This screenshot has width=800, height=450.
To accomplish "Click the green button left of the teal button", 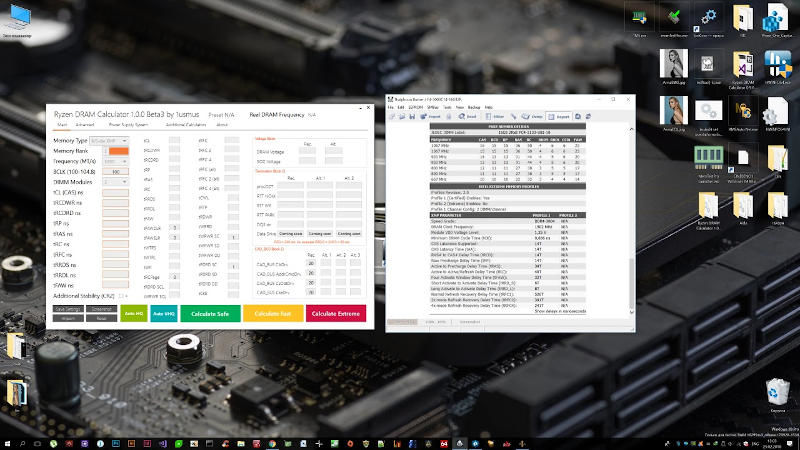I will click(x=134, y=313).
